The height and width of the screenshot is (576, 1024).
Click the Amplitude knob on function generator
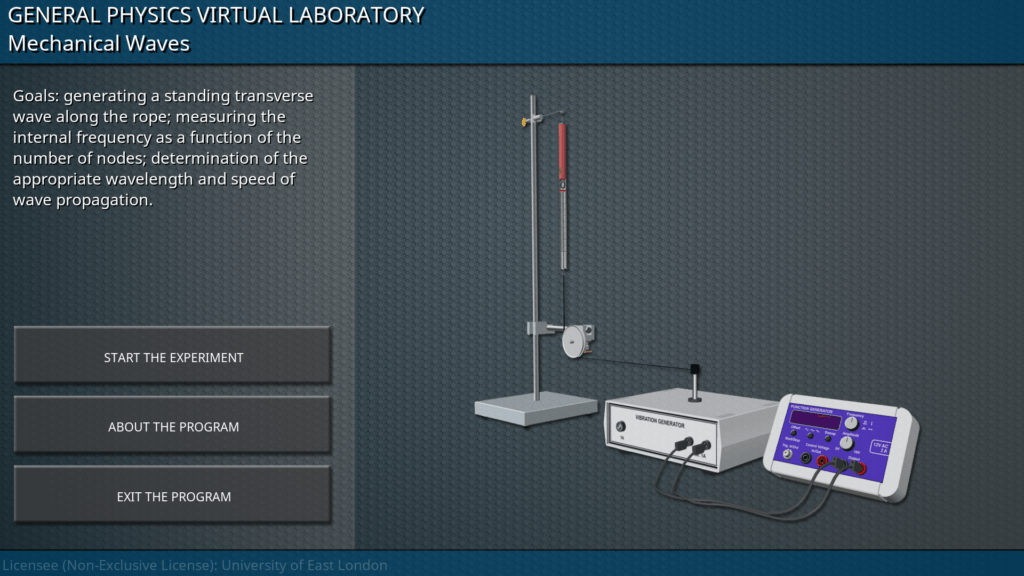(x=846, y=442)
